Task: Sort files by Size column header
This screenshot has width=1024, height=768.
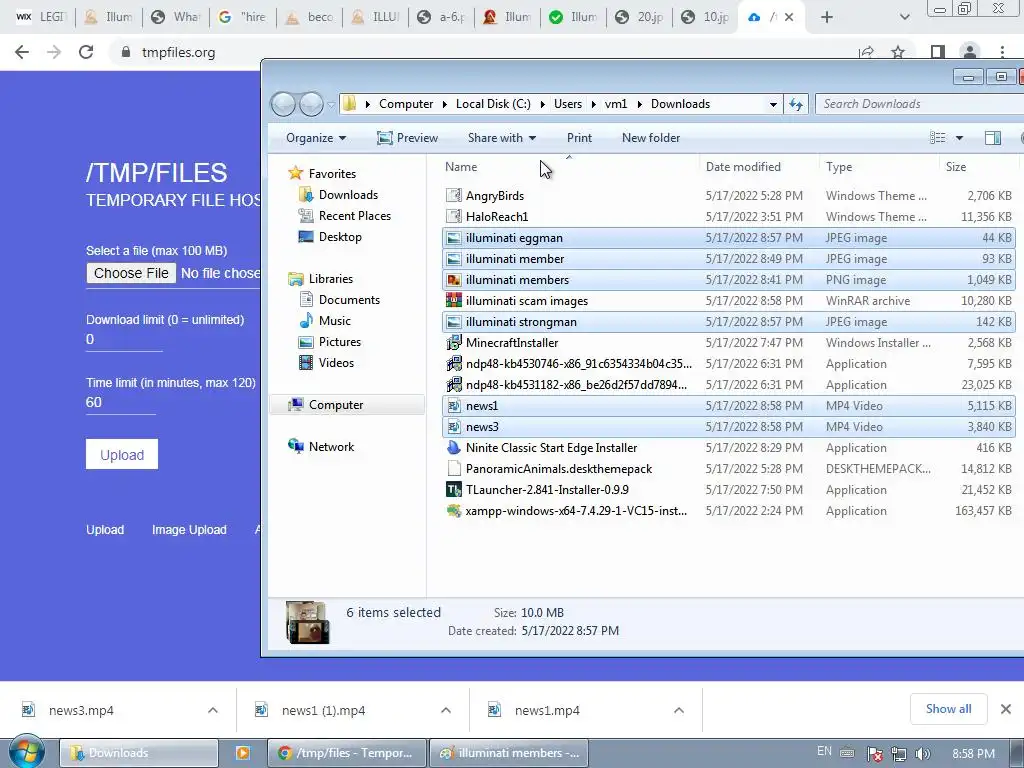Action: 955,167
